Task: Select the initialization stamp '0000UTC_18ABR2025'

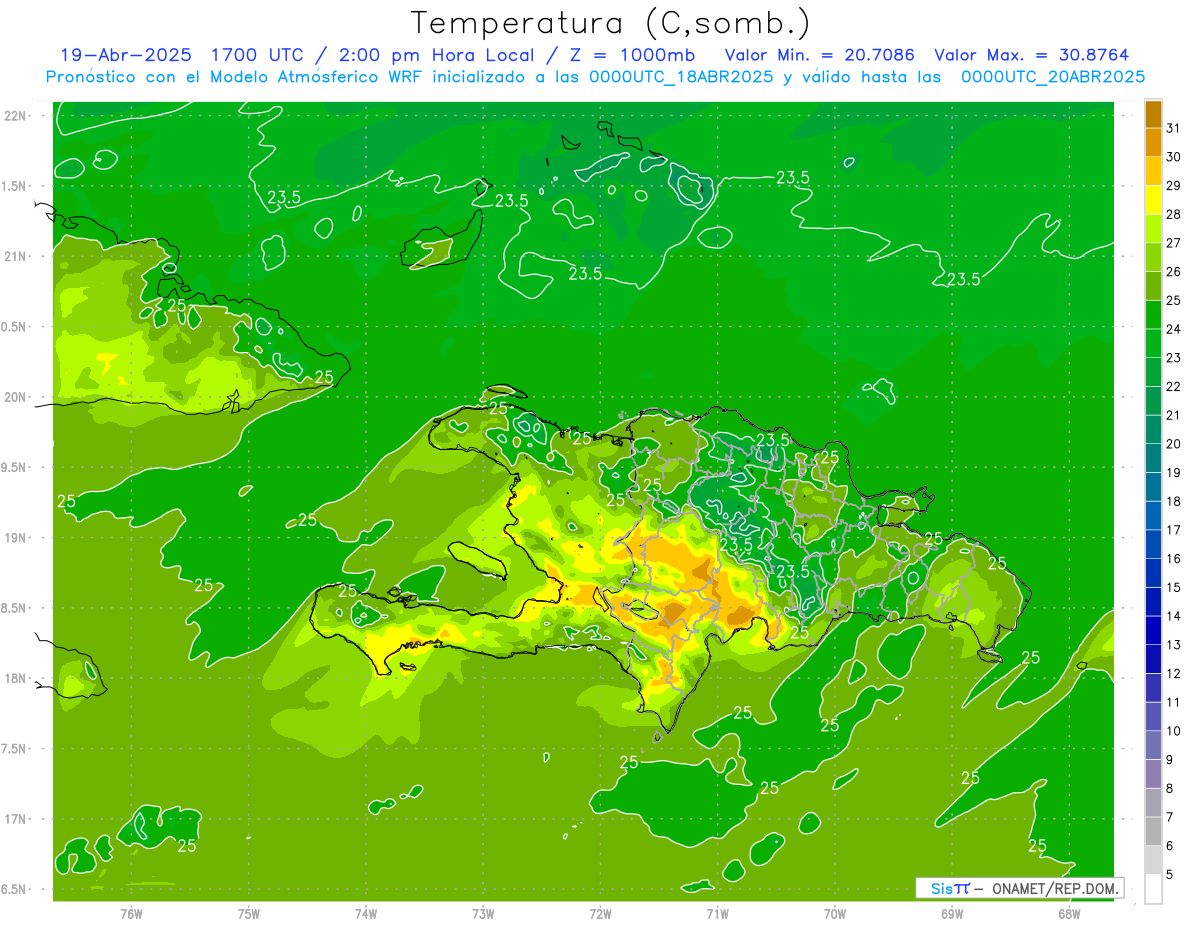Action: click(x=680, y=77)
